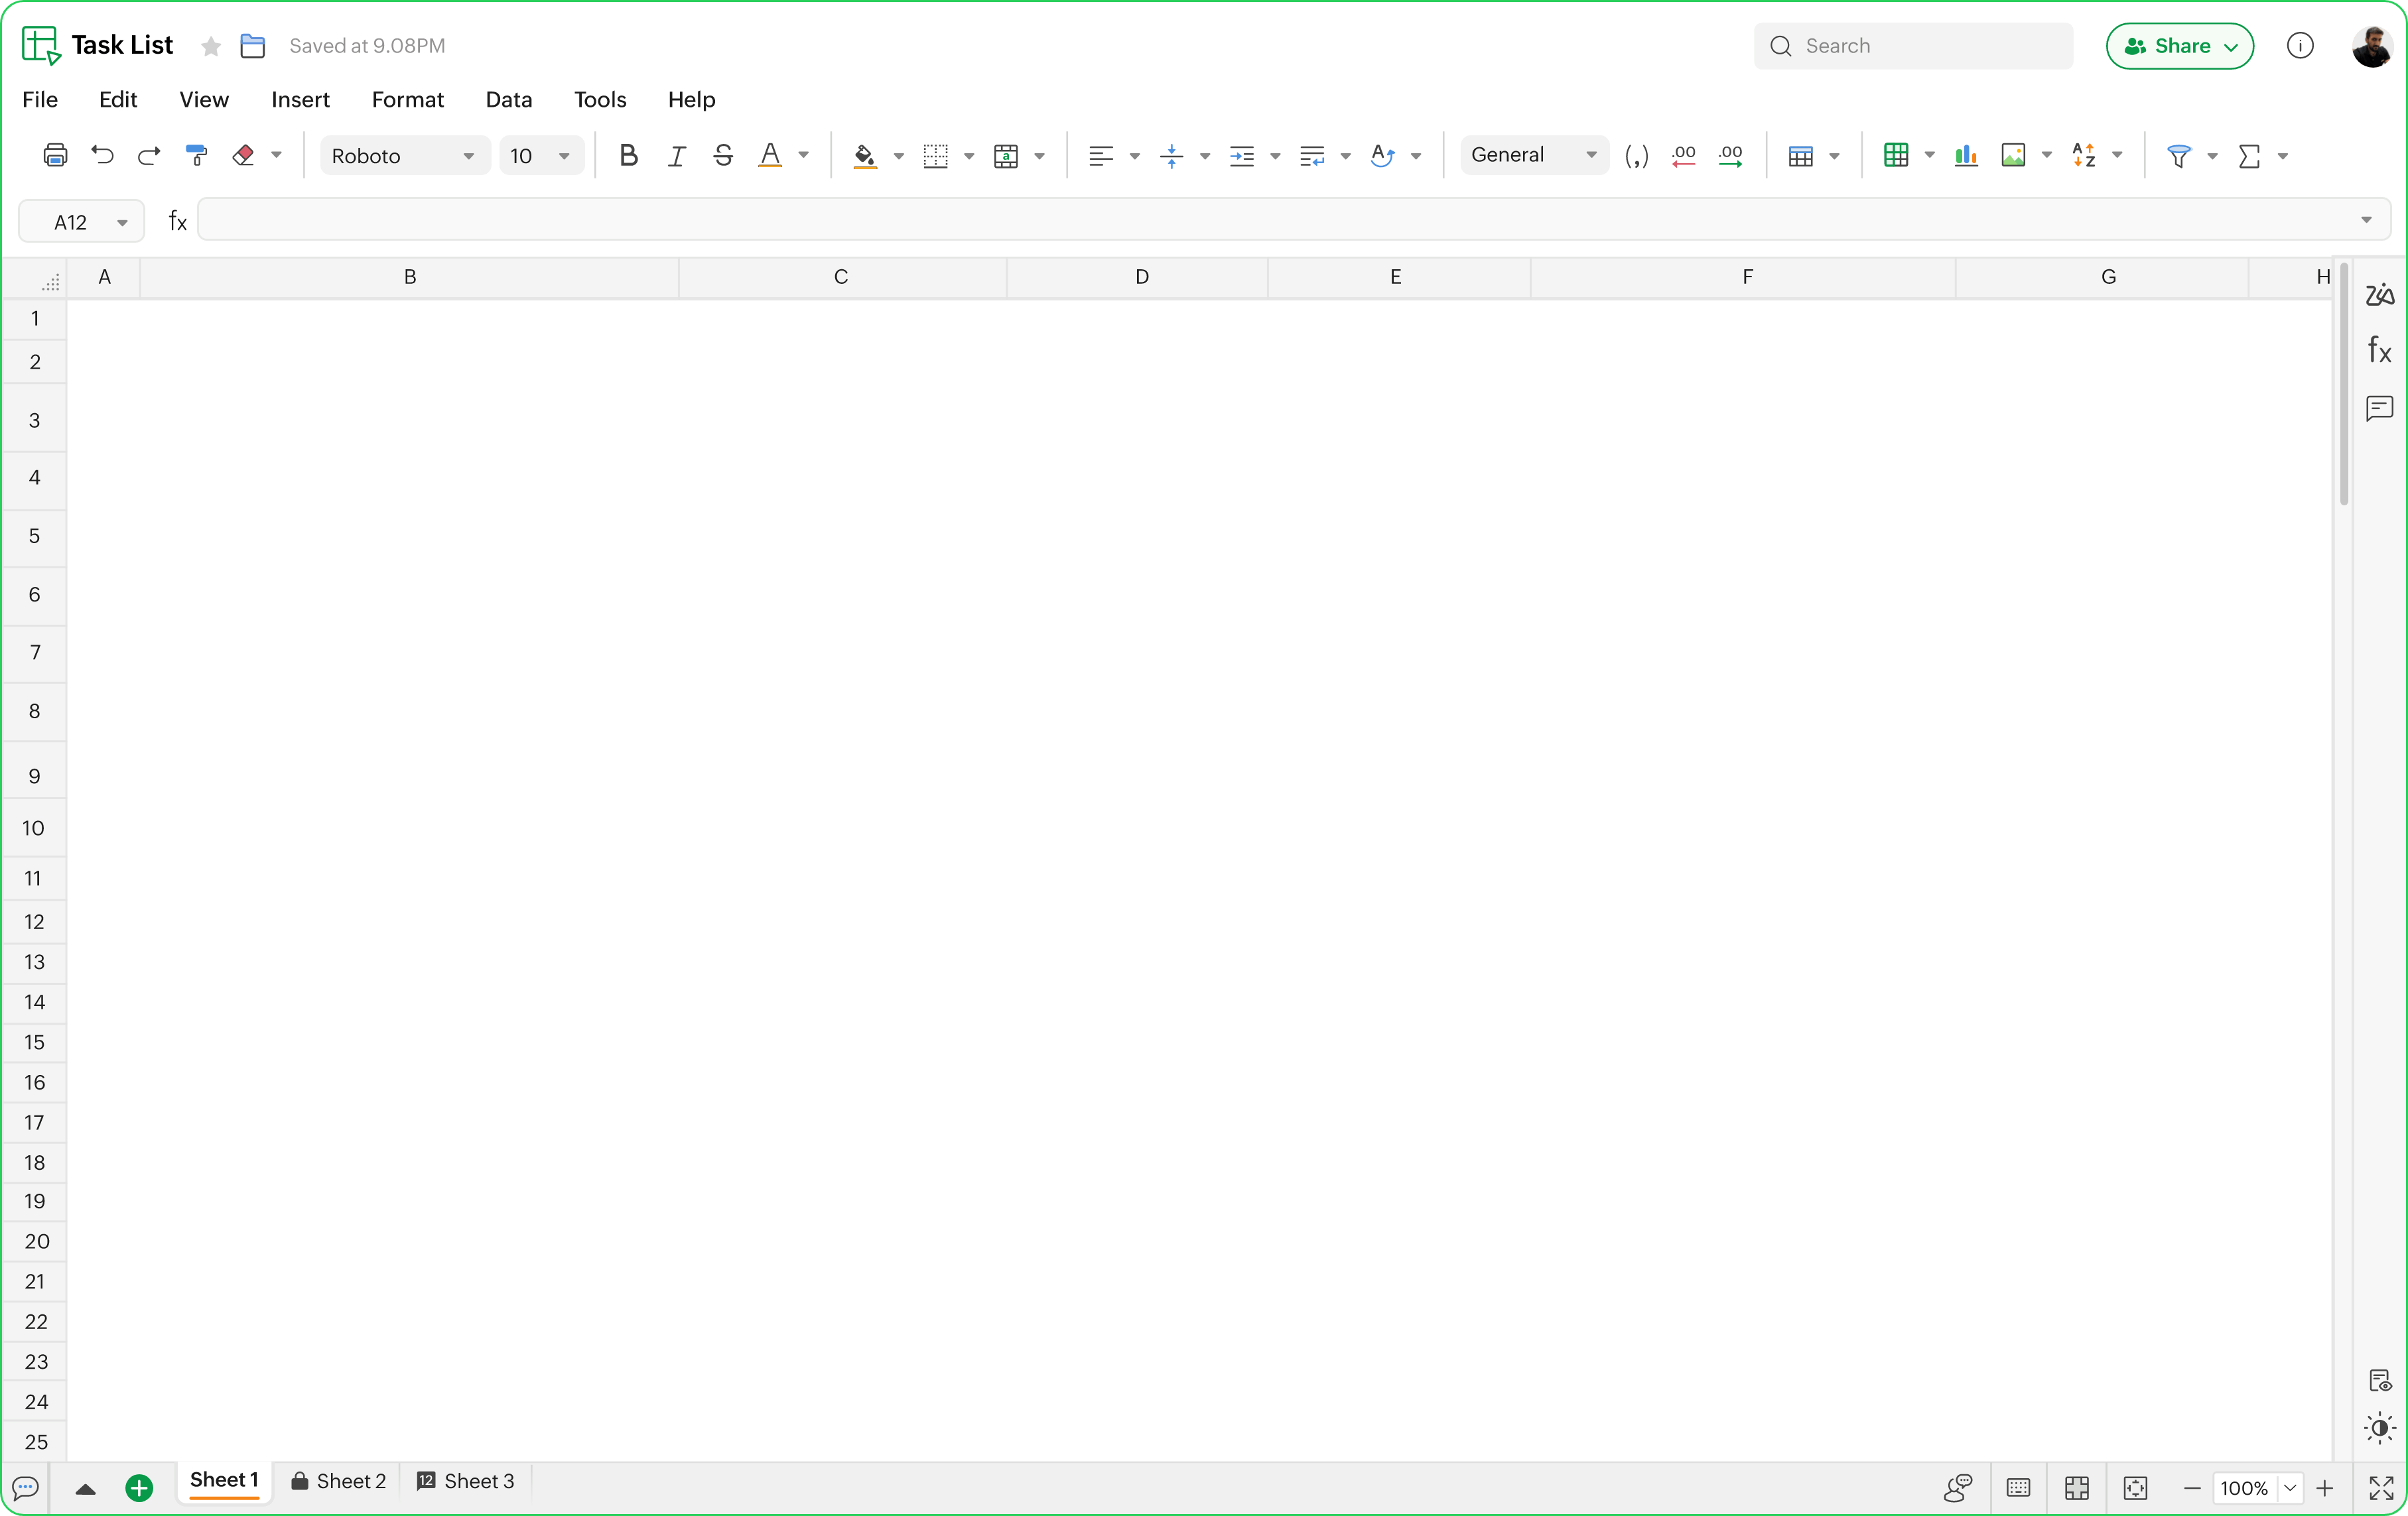Star the Task List document
The width and height of the screenshot is (2408, 1516).
click(x=210, y=46)
